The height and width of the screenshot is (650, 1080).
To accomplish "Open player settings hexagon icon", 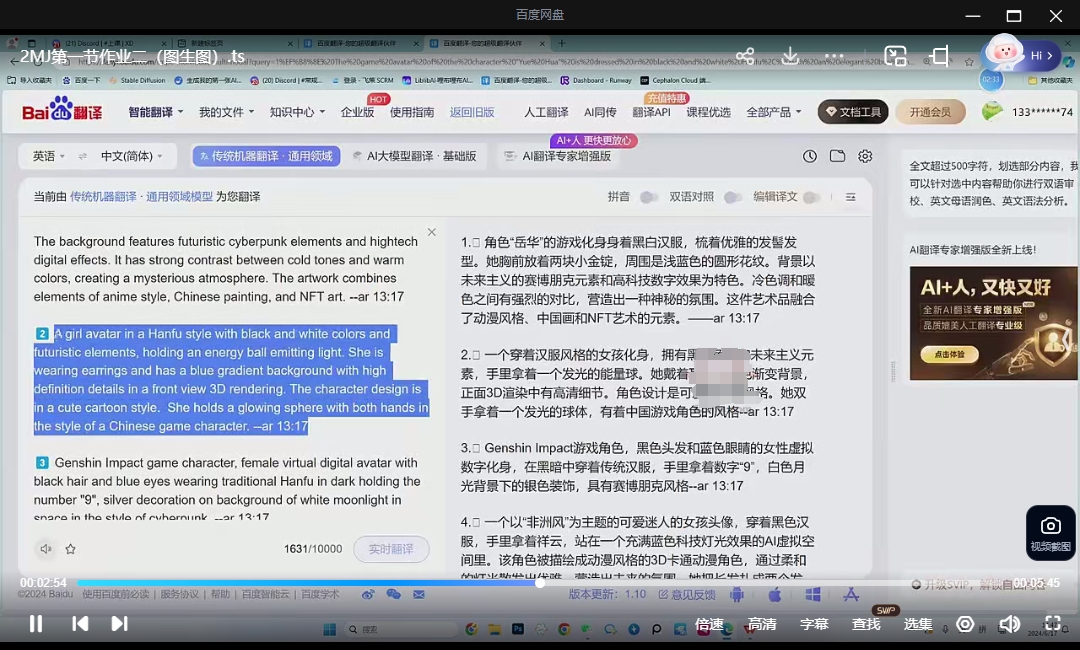I will pyautogui.click(x=965, y=624).
